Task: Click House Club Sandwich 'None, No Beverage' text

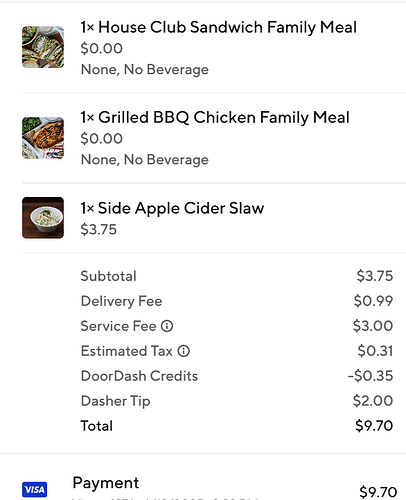Action: point(145,70)
